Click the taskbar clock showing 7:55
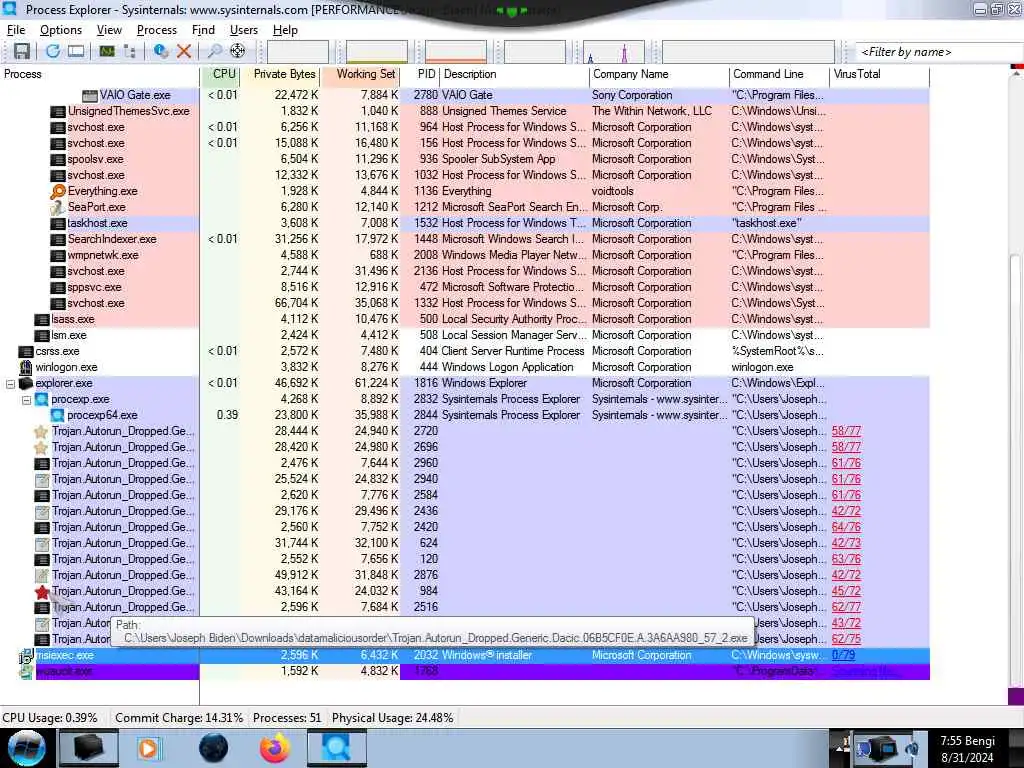Screen dimensions: 1024x768 point(967,749)
